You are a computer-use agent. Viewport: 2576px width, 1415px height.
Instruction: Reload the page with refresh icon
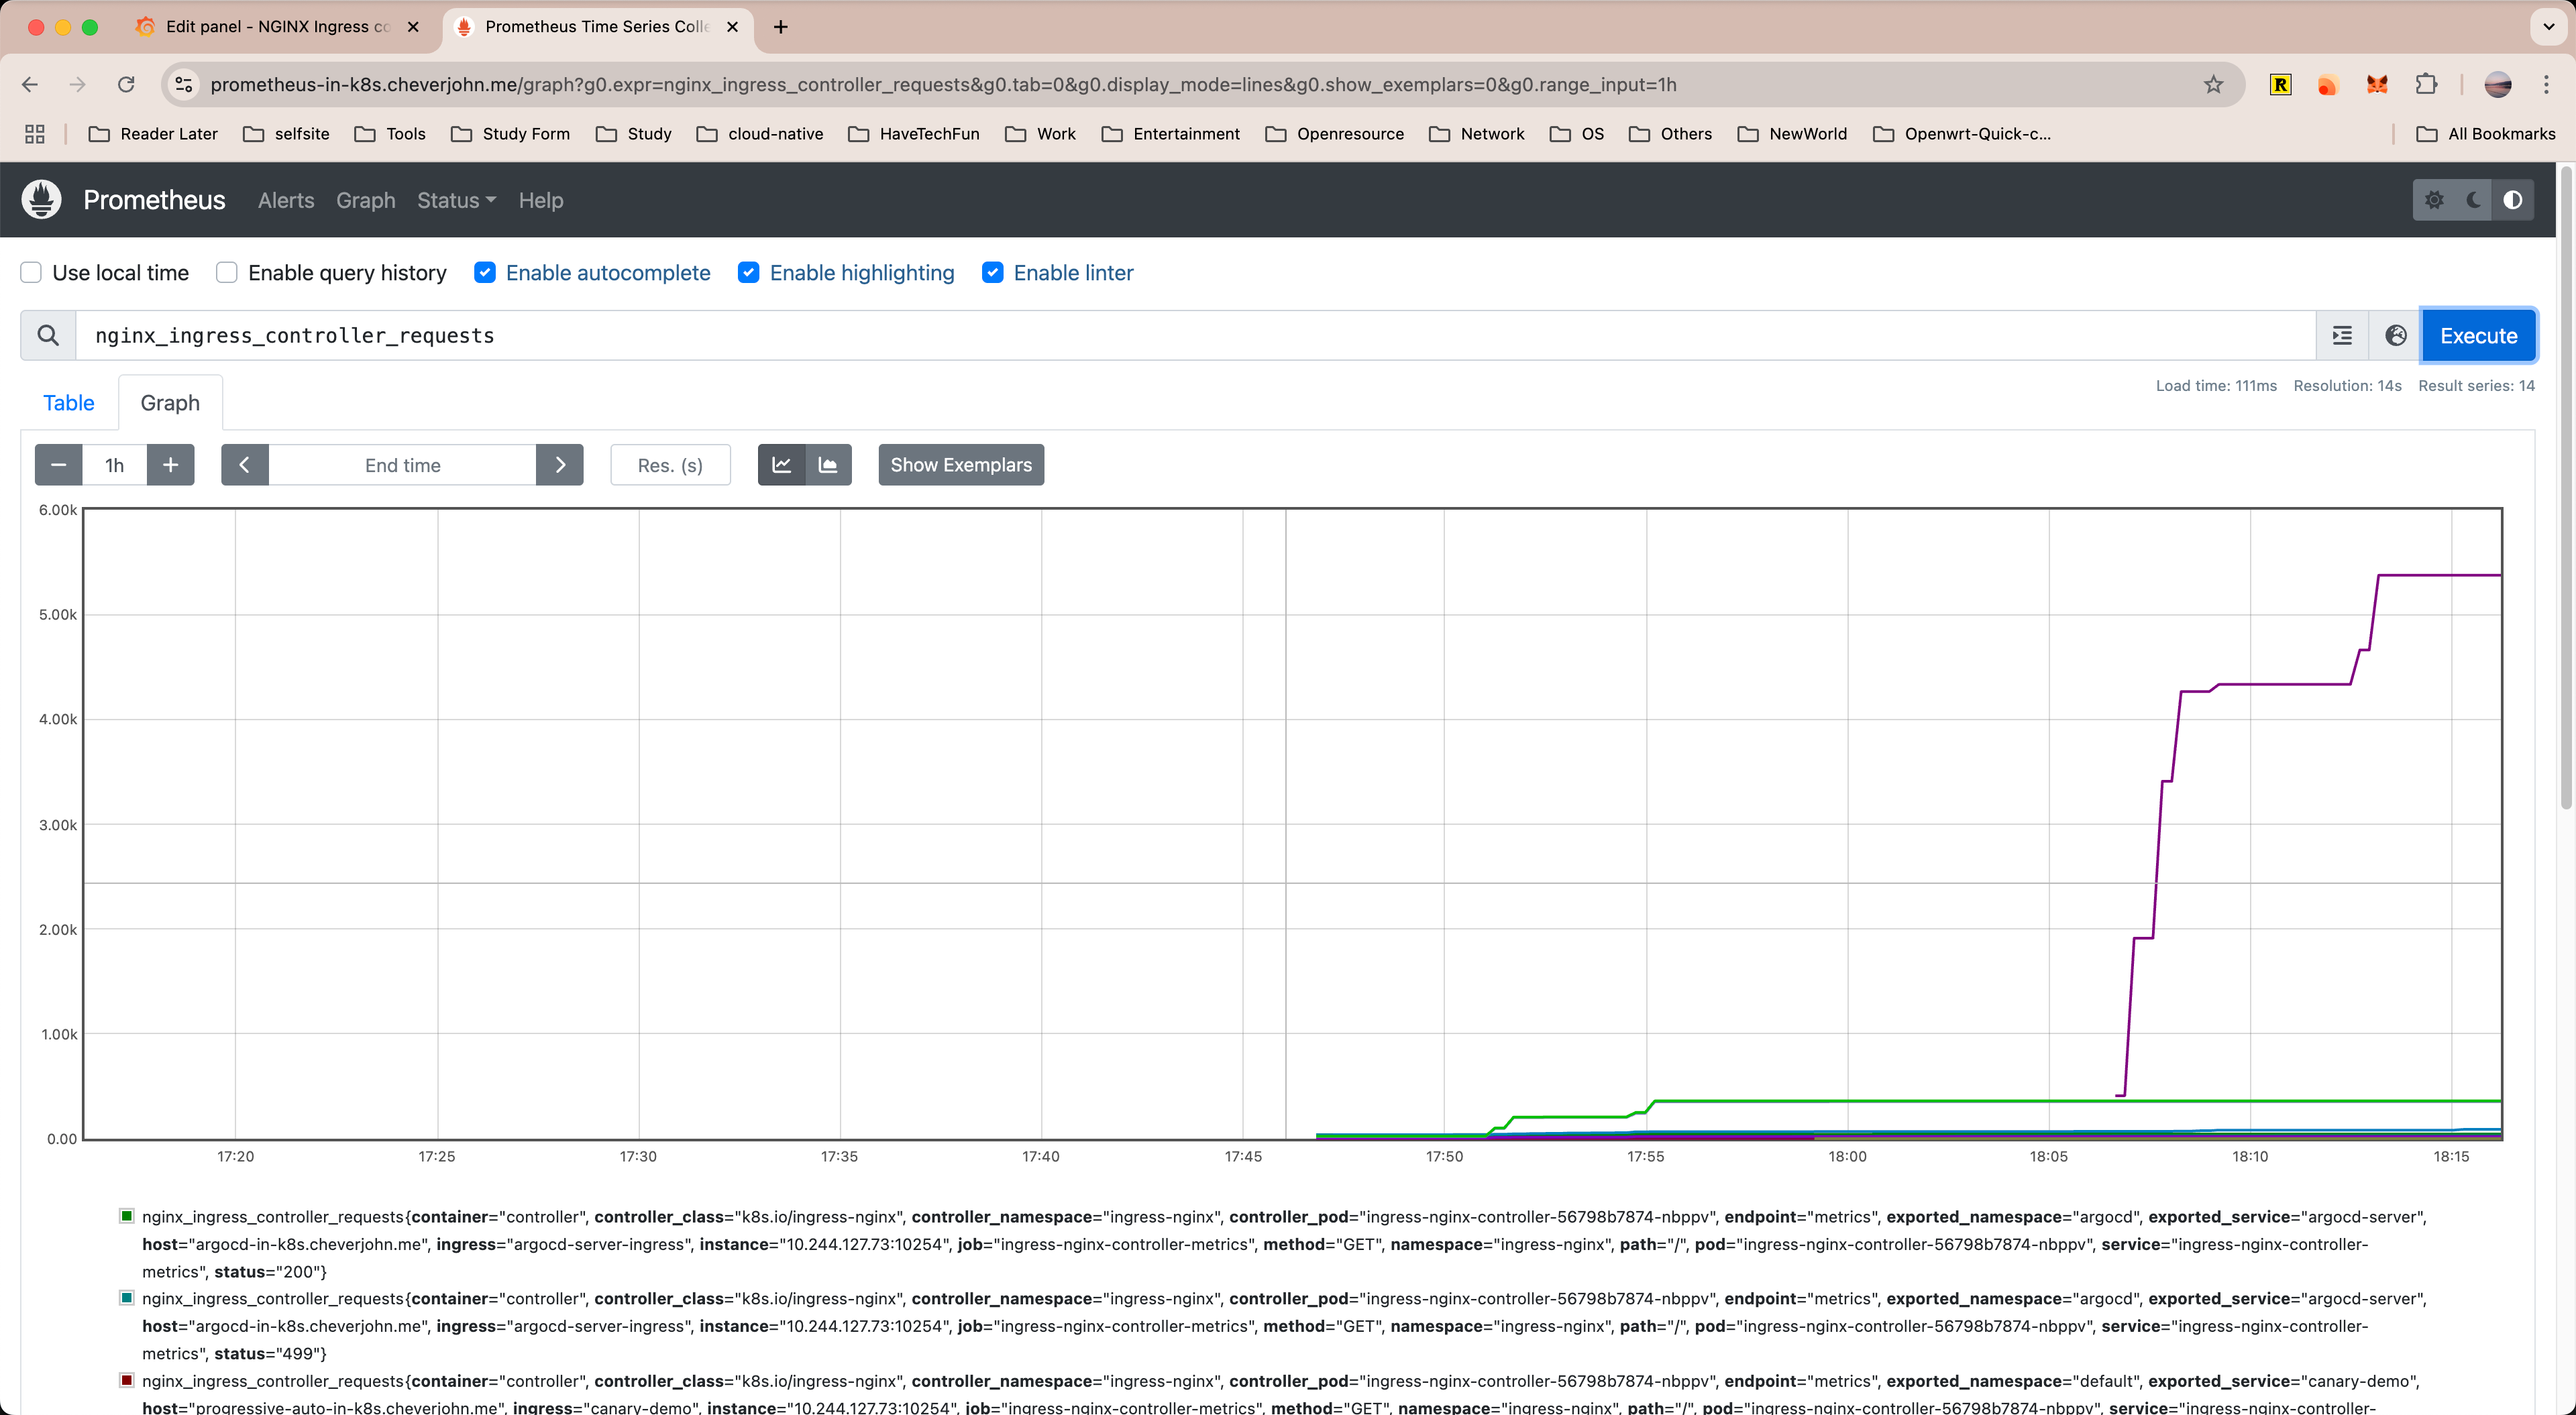click(126, 85)
